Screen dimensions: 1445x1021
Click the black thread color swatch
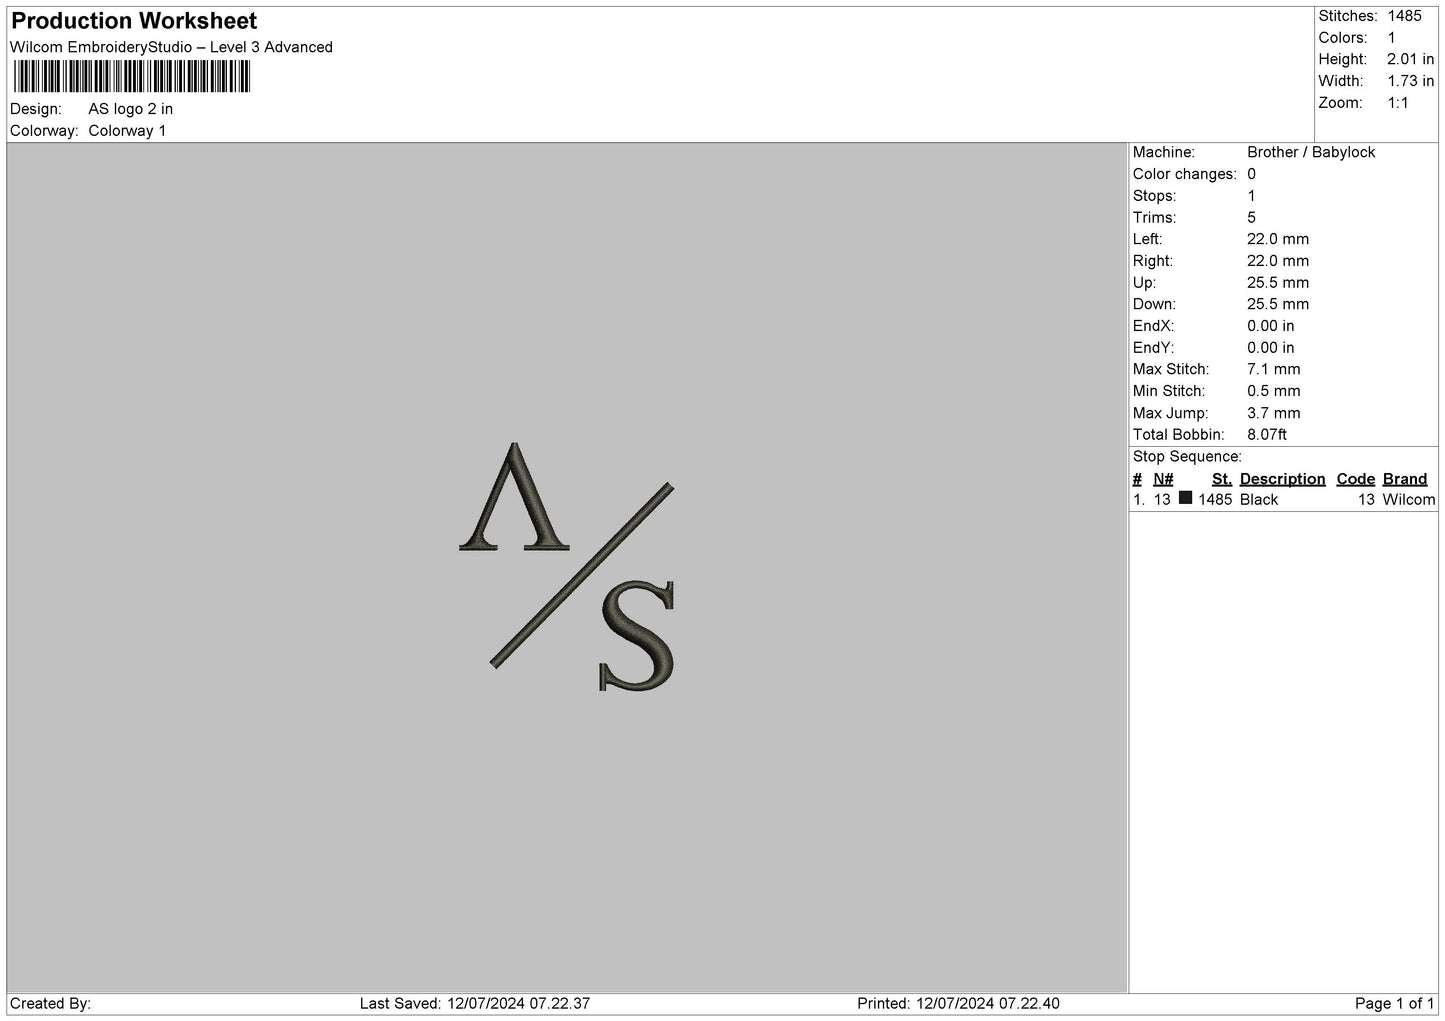(x=1185, y=498)
